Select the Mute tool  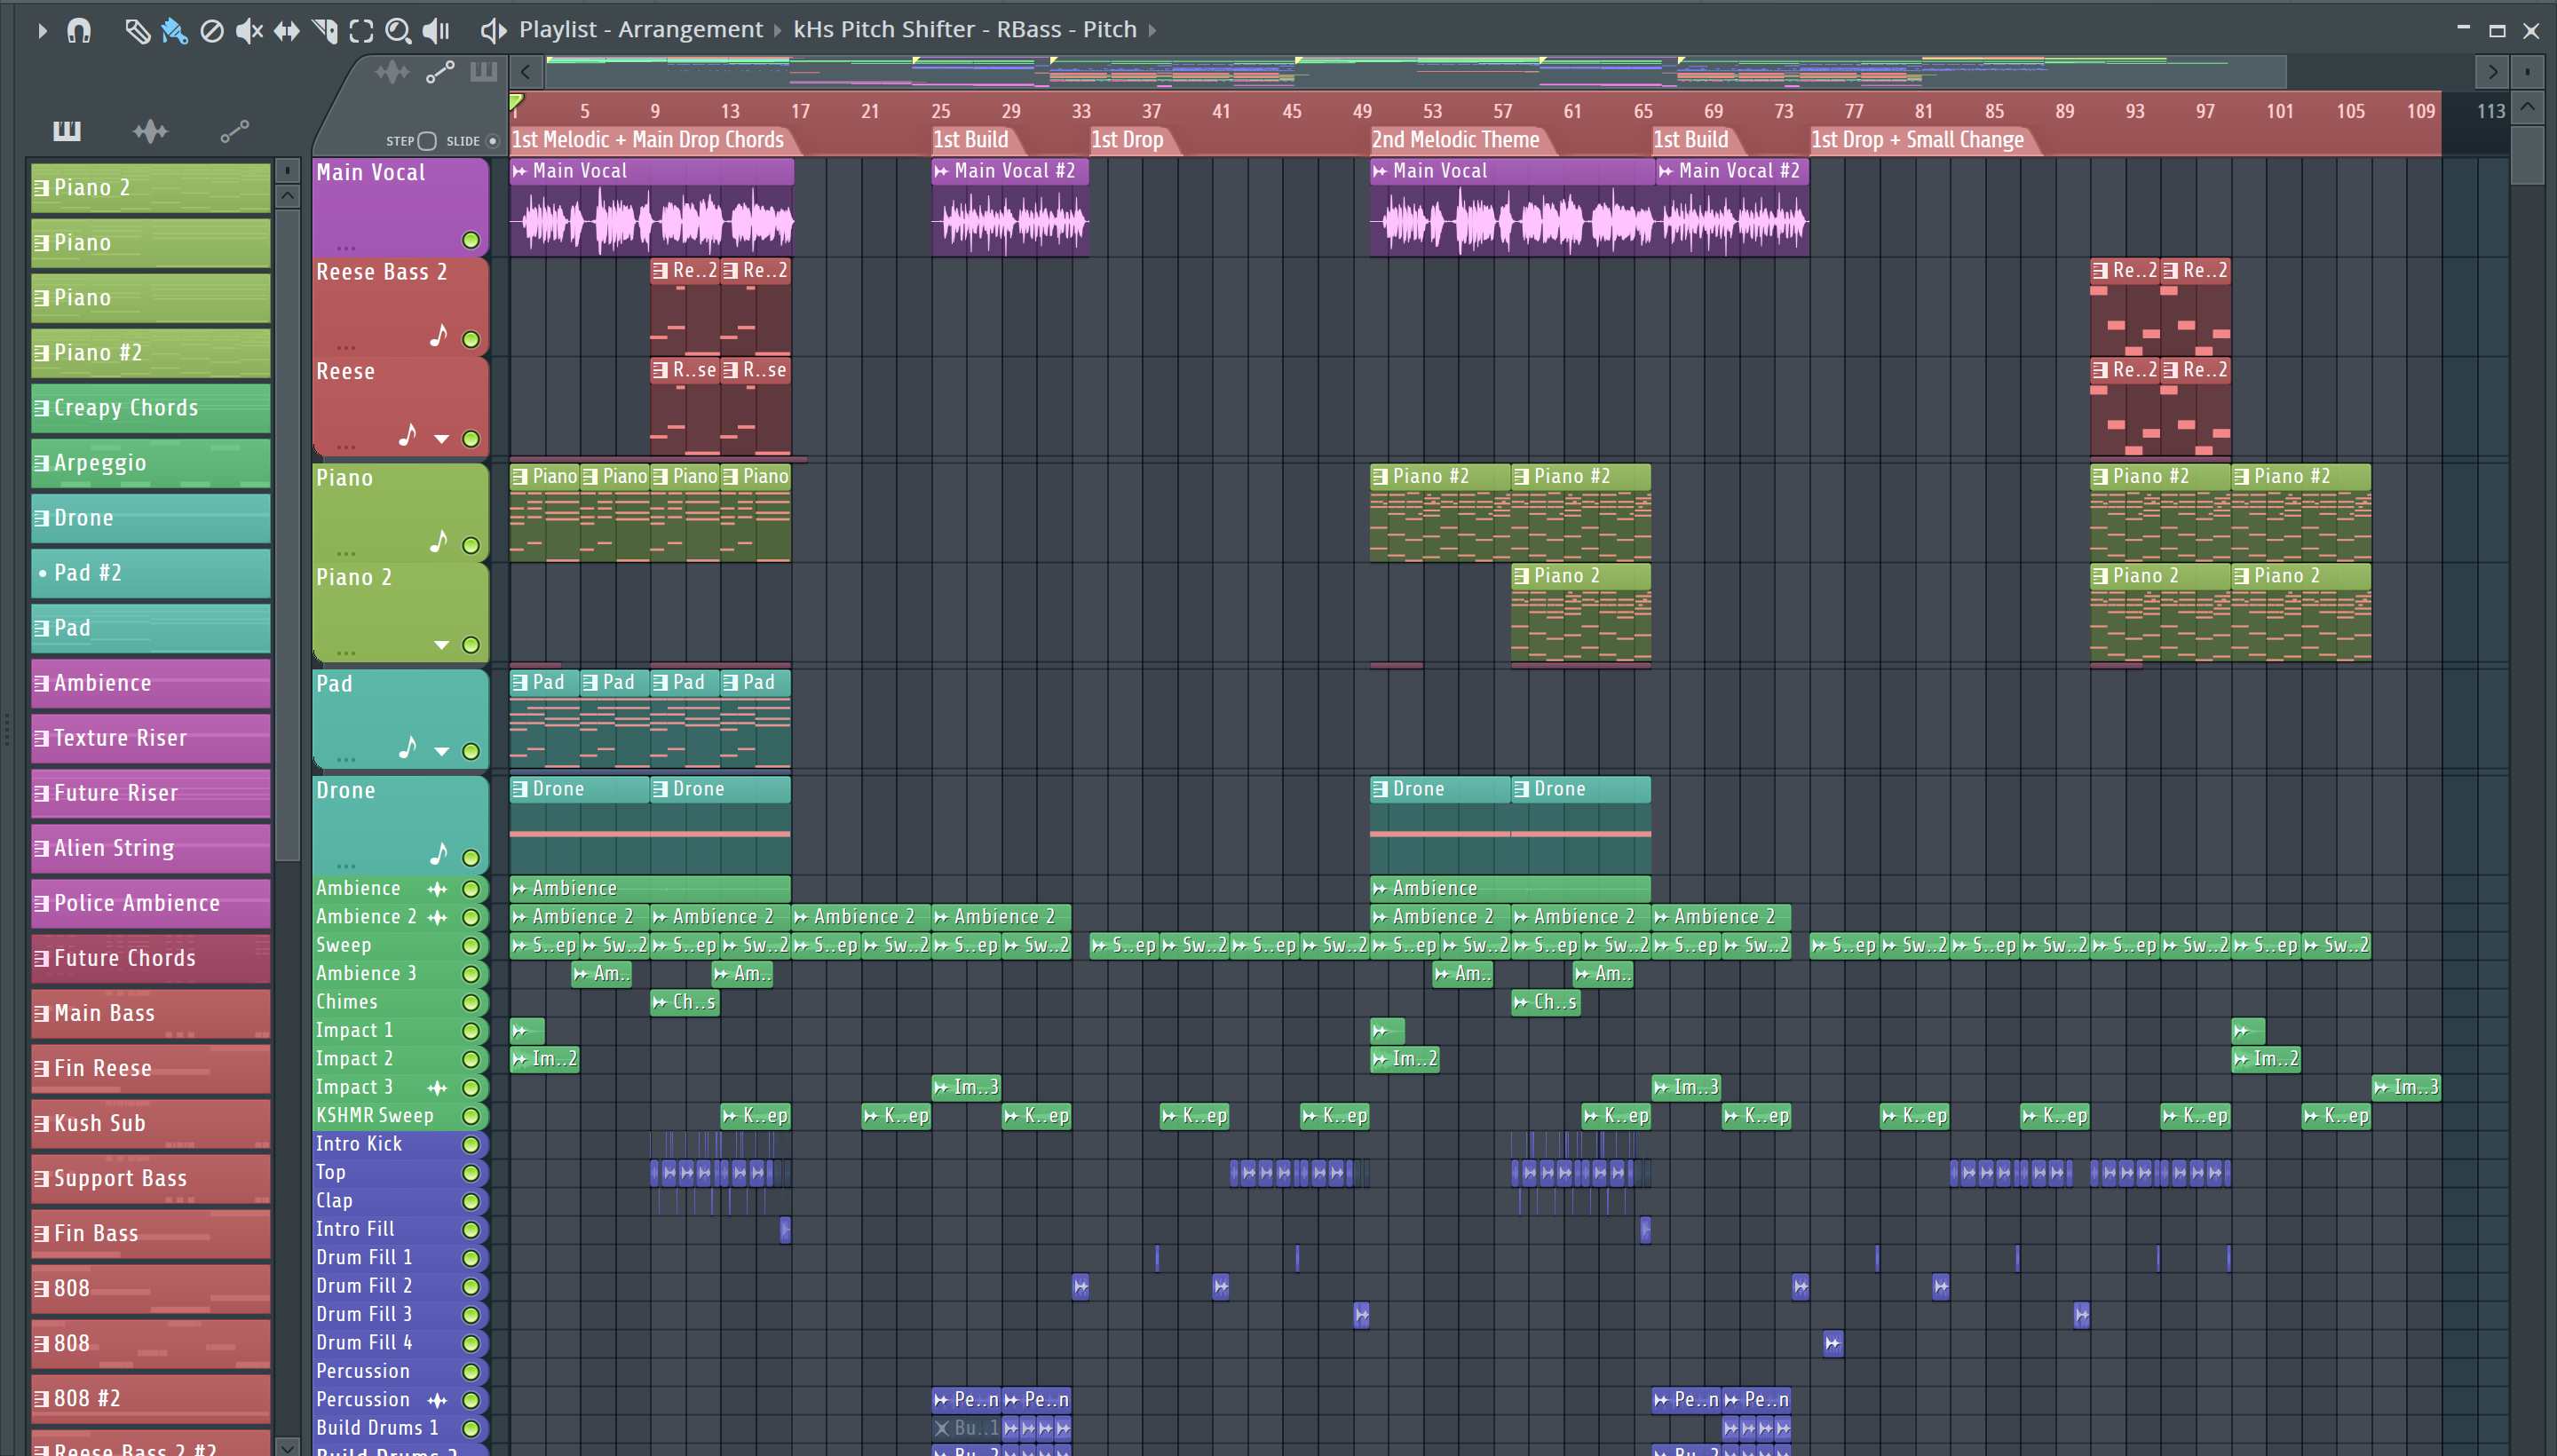point(249,31)
